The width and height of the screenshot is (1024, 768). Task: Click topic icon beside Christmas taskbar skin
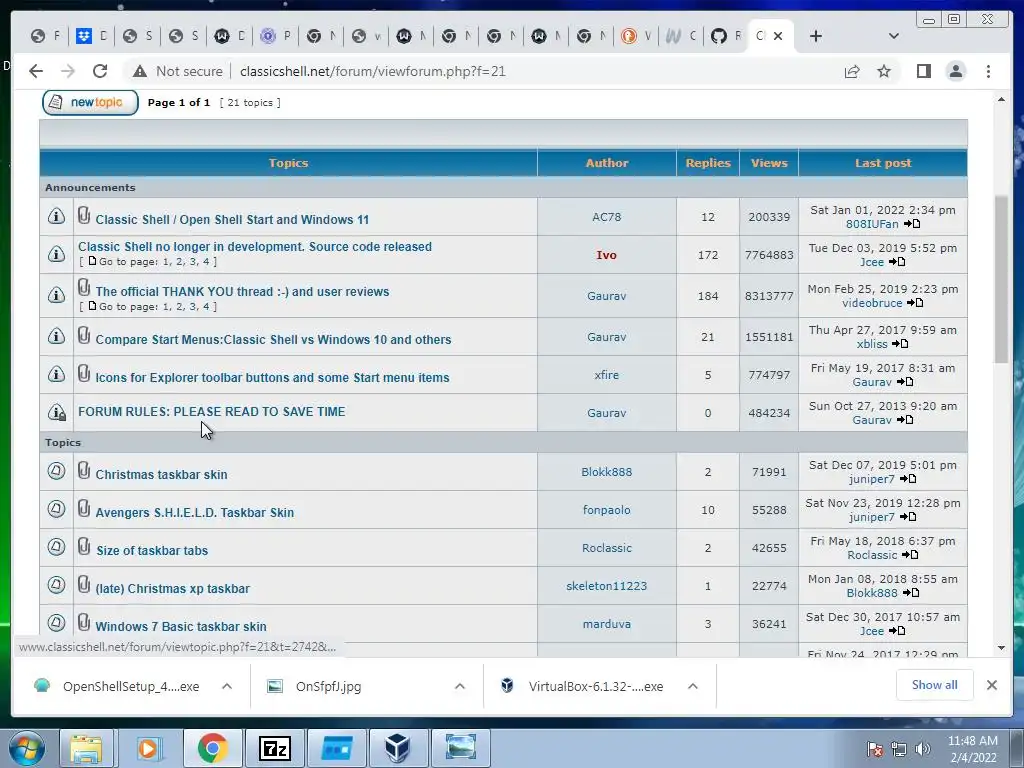[57, 471]
